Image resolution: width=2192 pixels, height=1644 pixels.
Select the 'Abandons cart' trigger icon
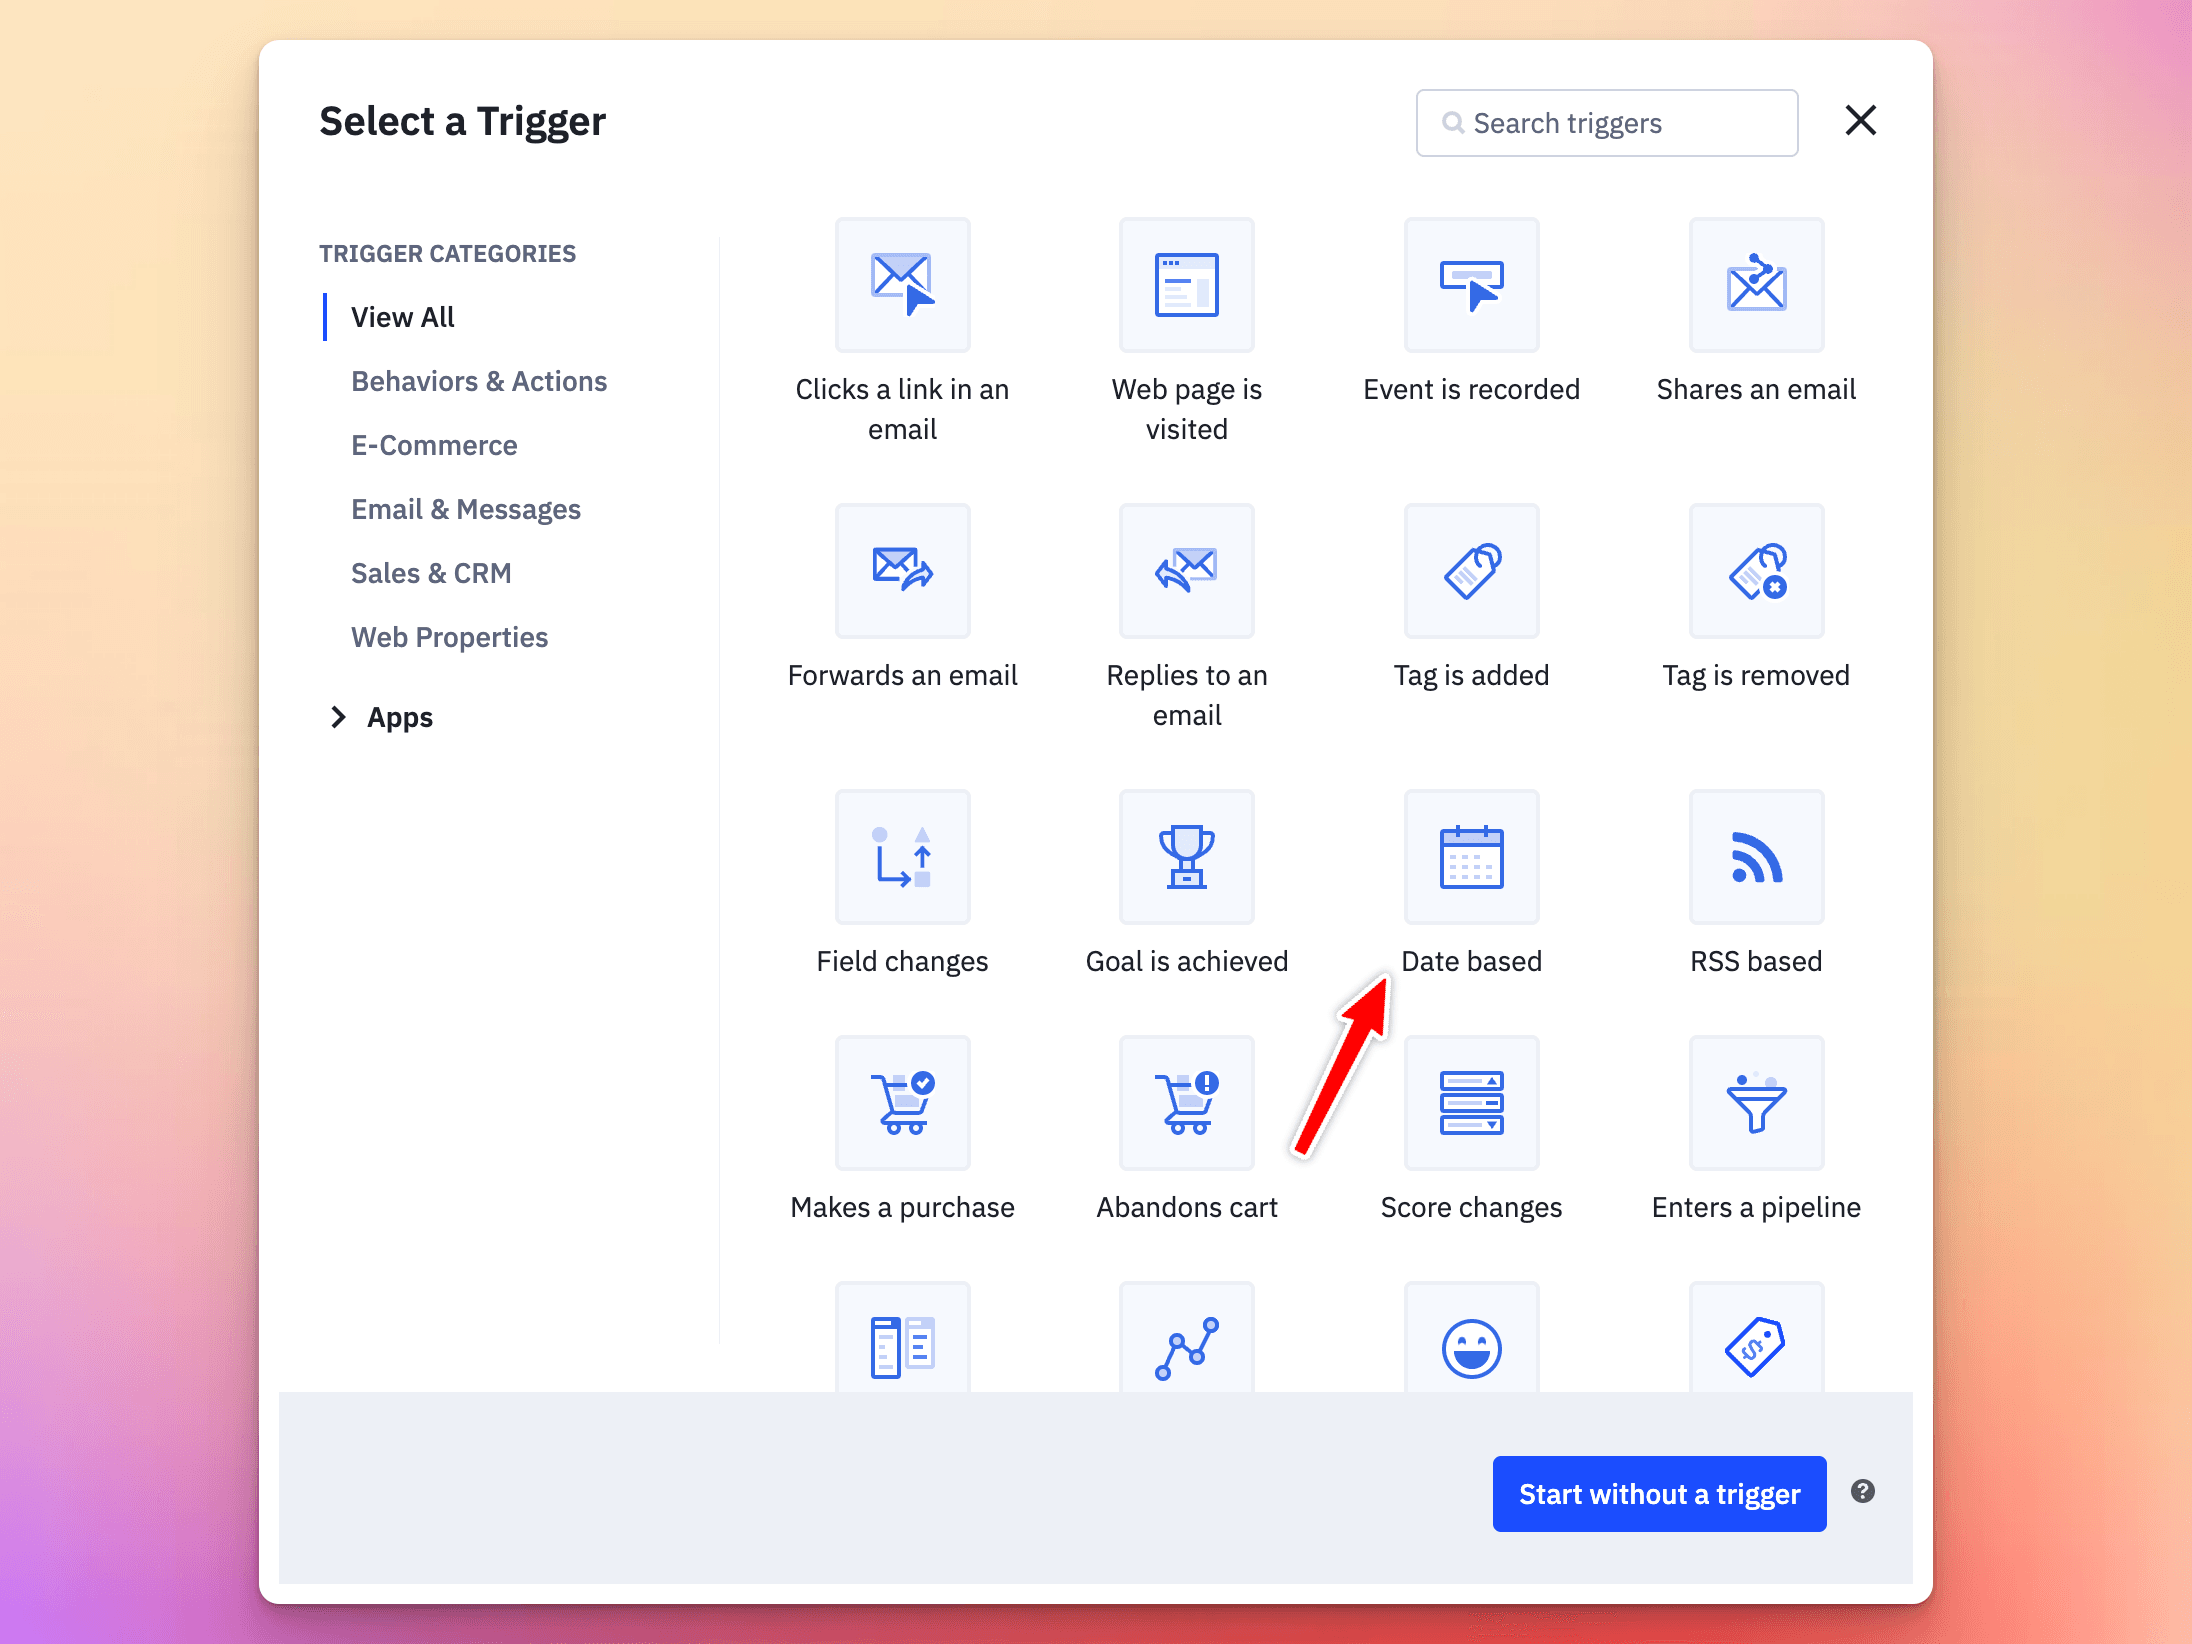(1187, 1103)
